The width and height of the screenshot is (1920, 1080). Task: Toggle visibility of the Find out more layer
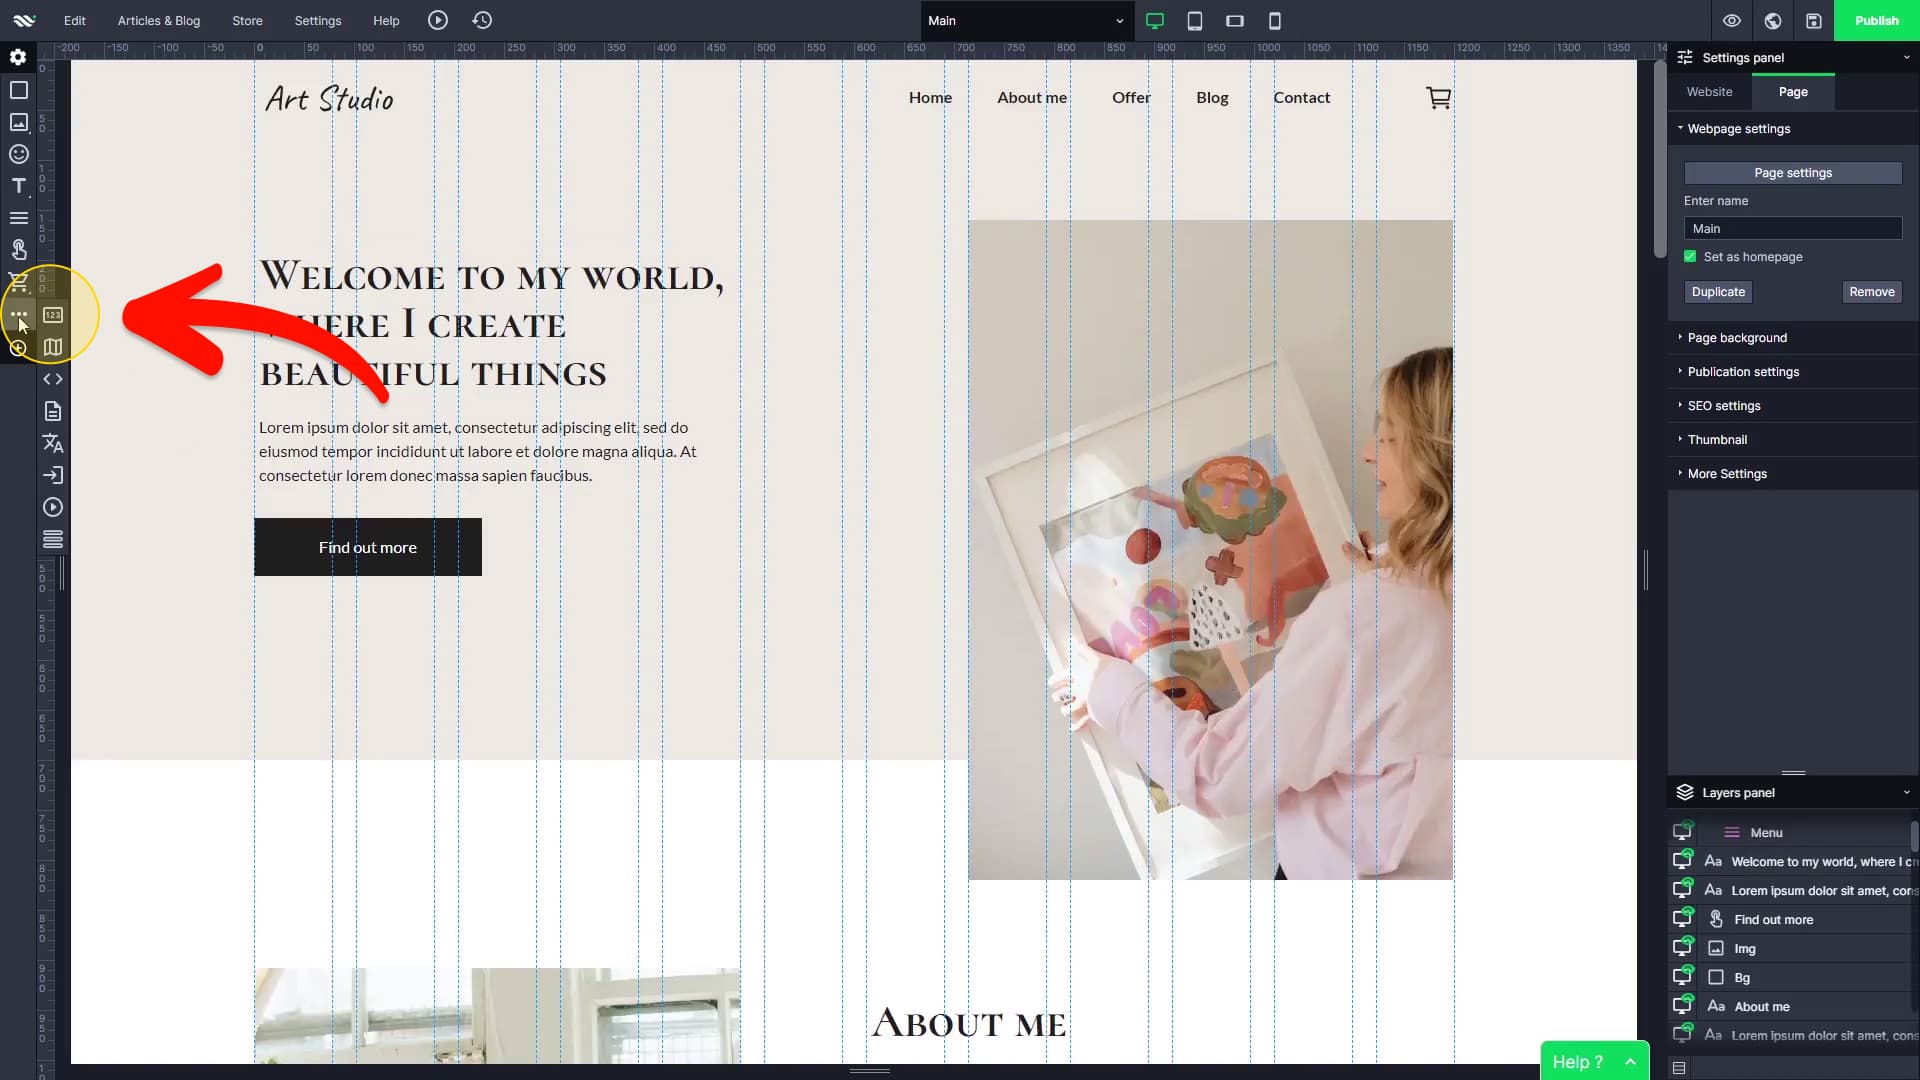pyautogui.click(x=1683, y=919)
